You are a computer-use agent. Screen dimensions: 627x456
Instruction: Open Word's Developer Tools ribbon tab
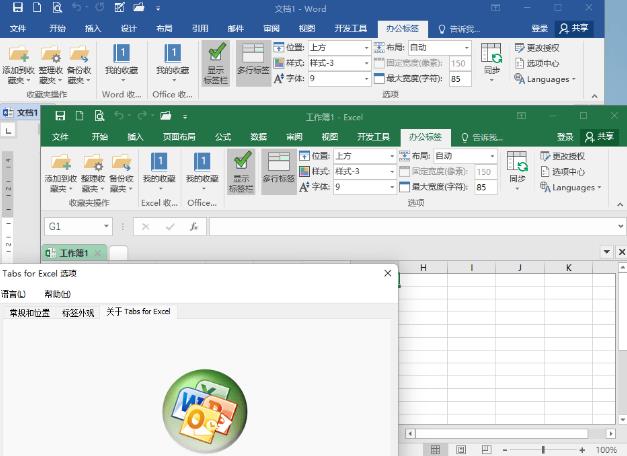coord(351,28)
